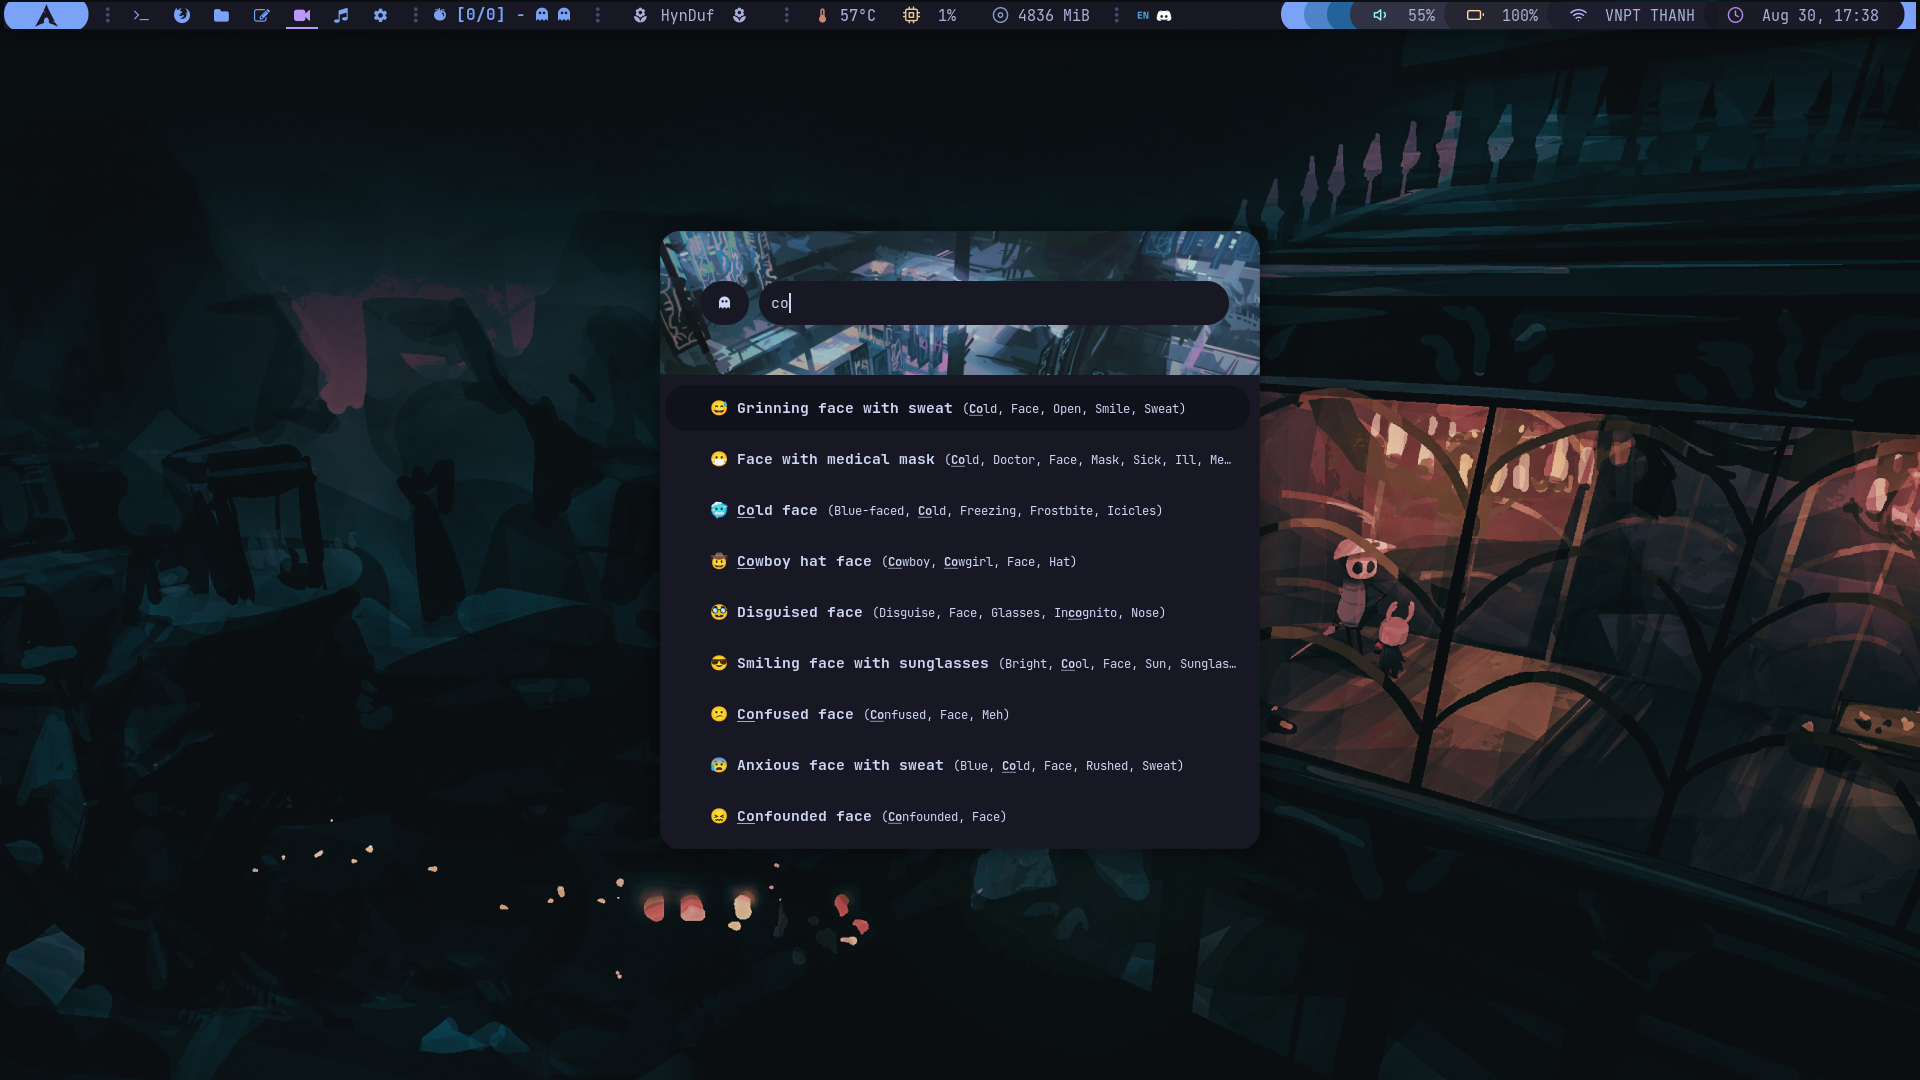Click the flower icon right of HynDuf
This screenshot has height=1080, width=1920.
[739, 15]
